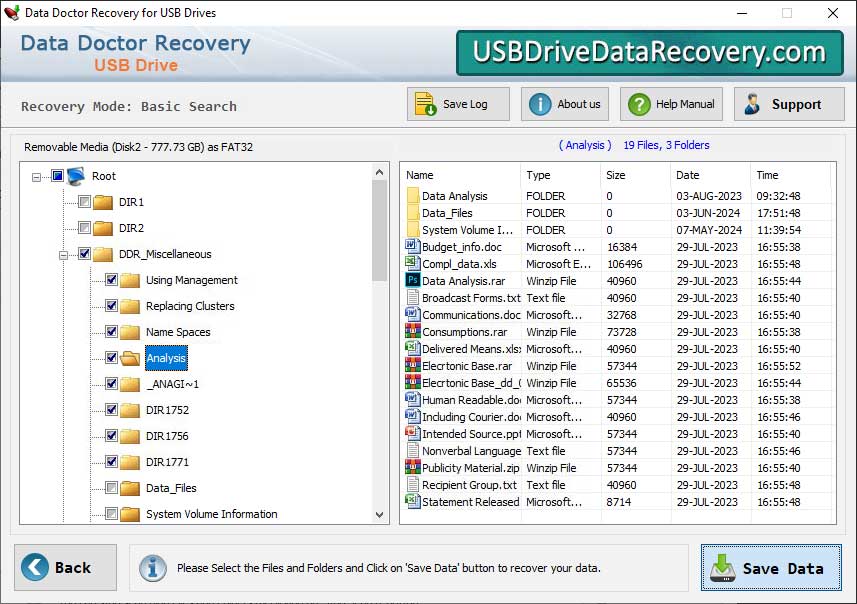Collapse the Root tree node
This screenshot has height=604, width=857.
pyautogui.click(x=37, y=176)
